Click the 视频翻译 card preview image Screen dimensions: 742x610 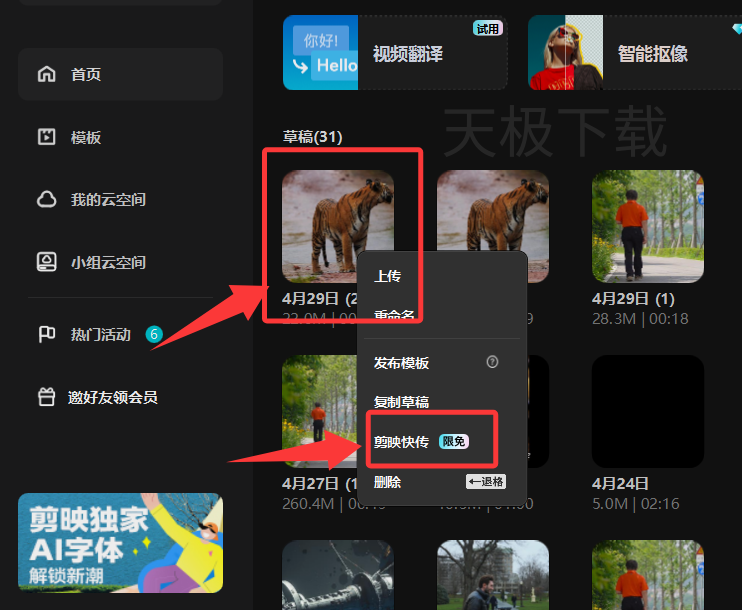pyautogui.click(x=320, y=52)
